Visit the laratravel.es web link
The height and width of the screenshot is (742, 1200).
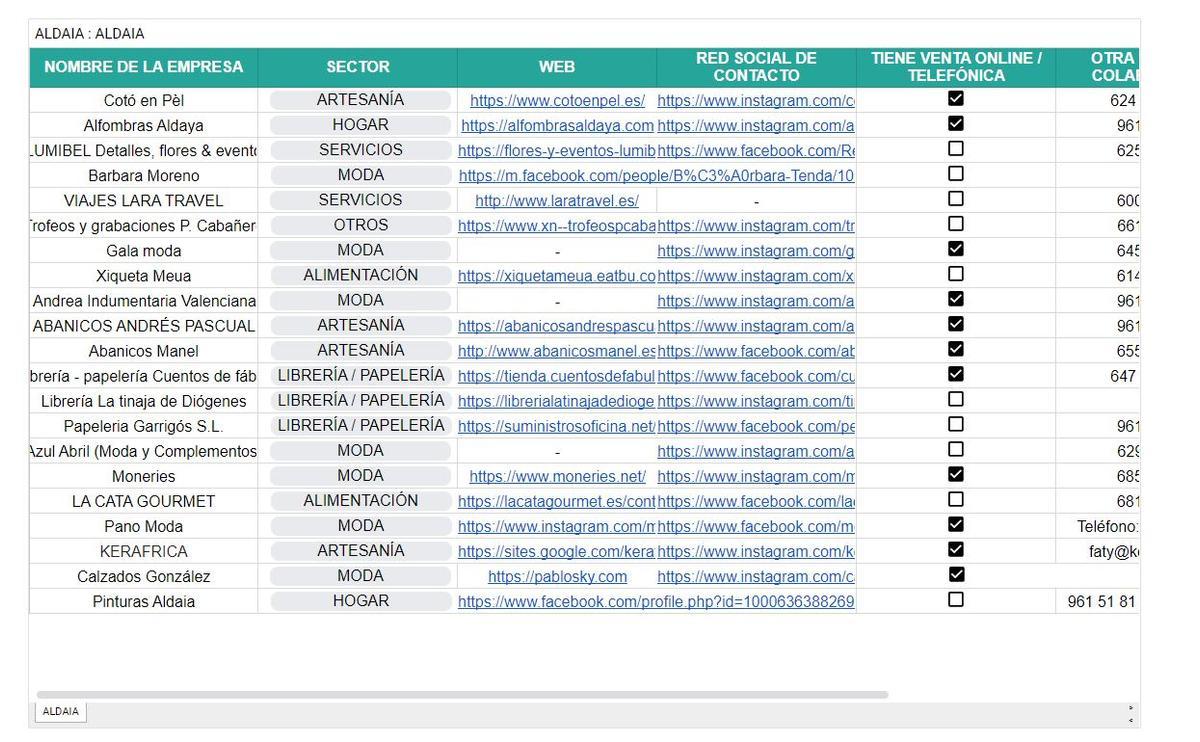pos(557,201)
